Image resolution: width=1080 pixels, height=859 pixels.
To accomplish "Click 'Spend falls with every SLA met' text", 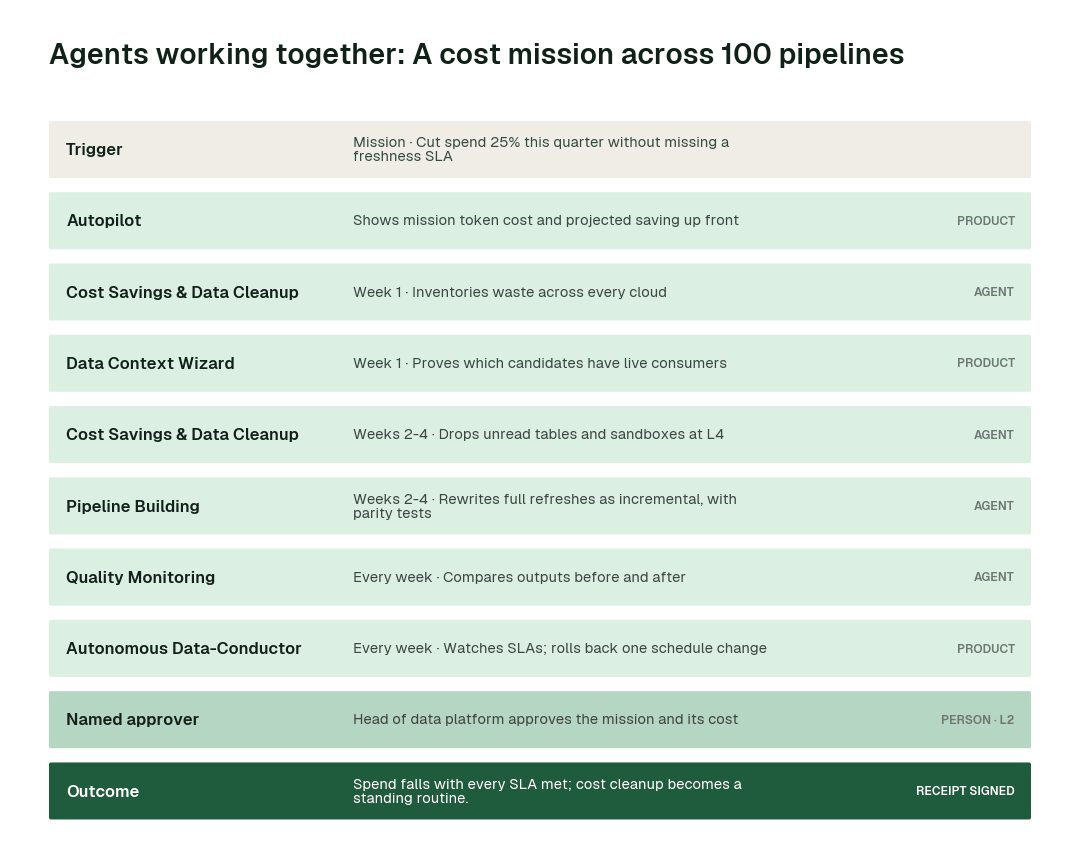I will click(x=548, y=791).
